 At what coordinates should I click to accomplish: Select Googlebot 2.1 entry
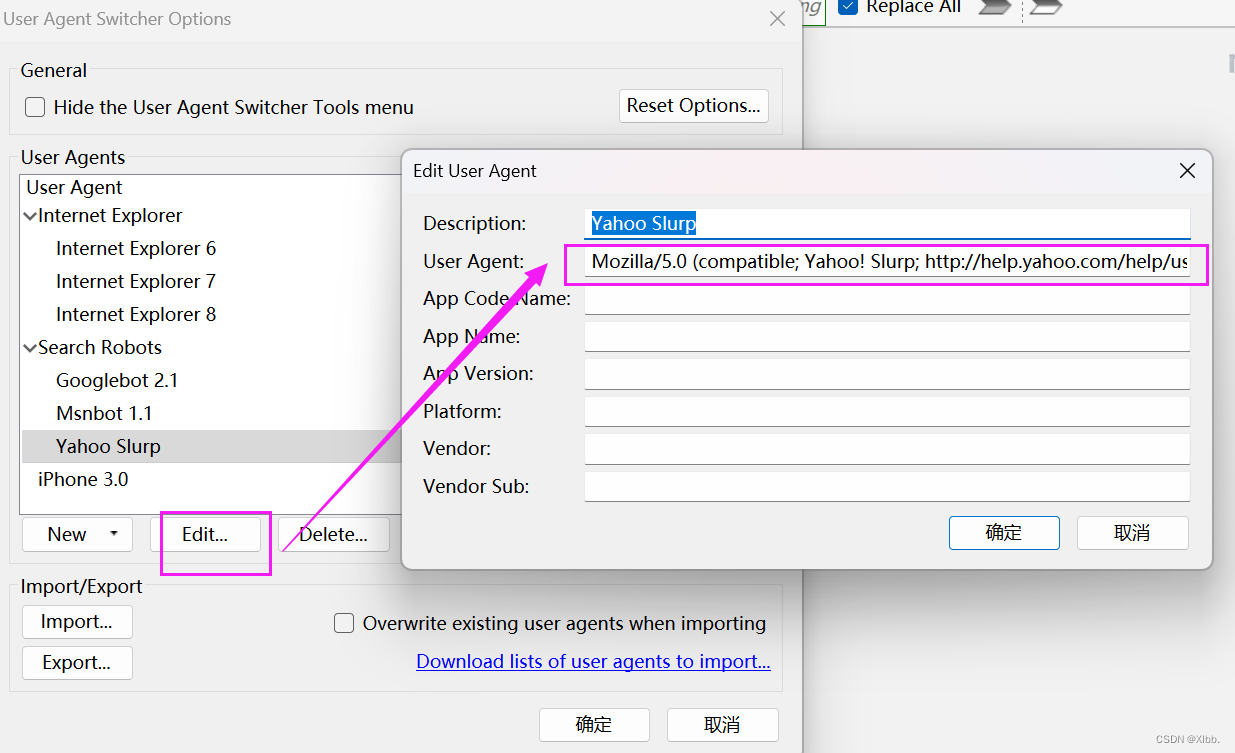(x=117, y=380)
